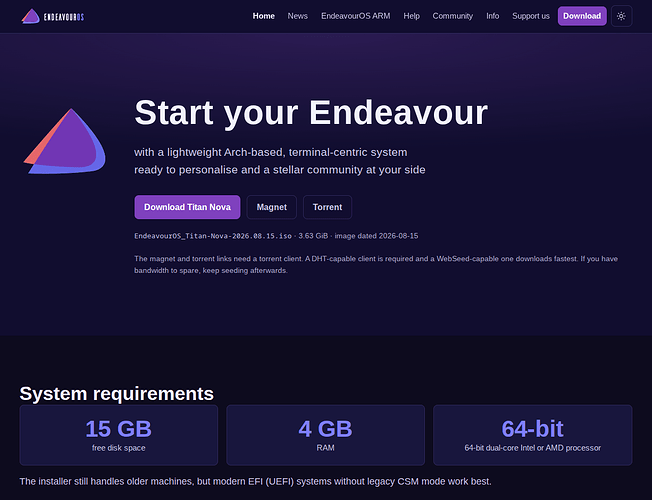This screenshot has height=500, width=652.
Task: Open the Help menu
Action: (x=411, y=16)
